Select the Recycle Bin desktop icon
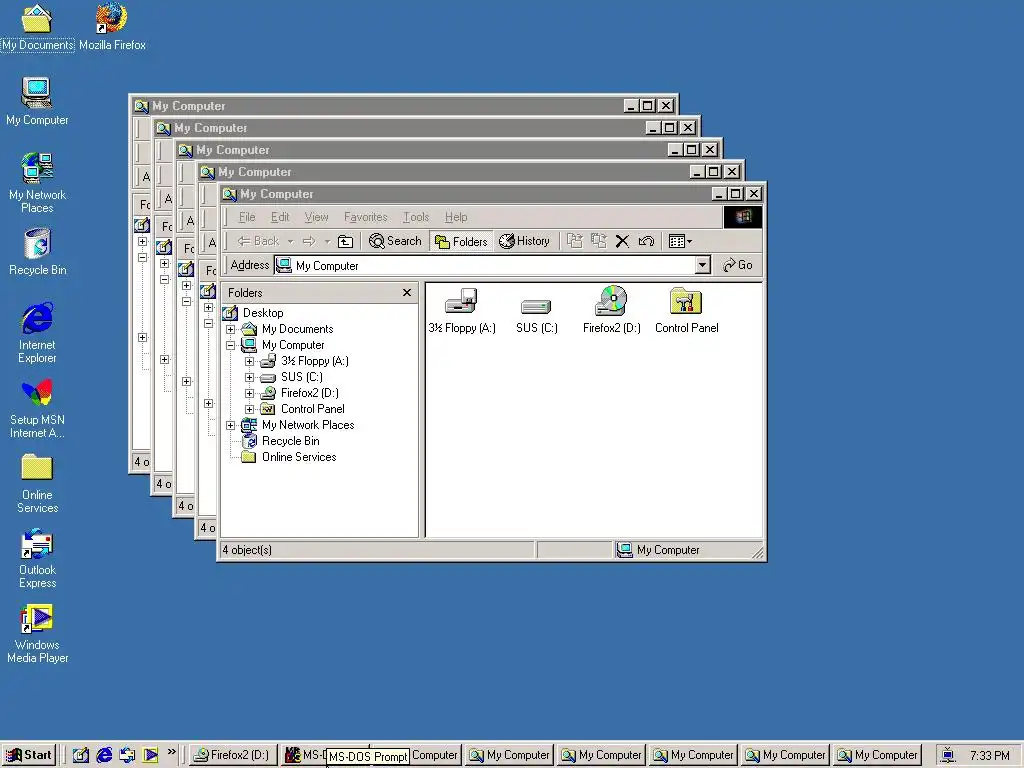 [x=37, y=251]
